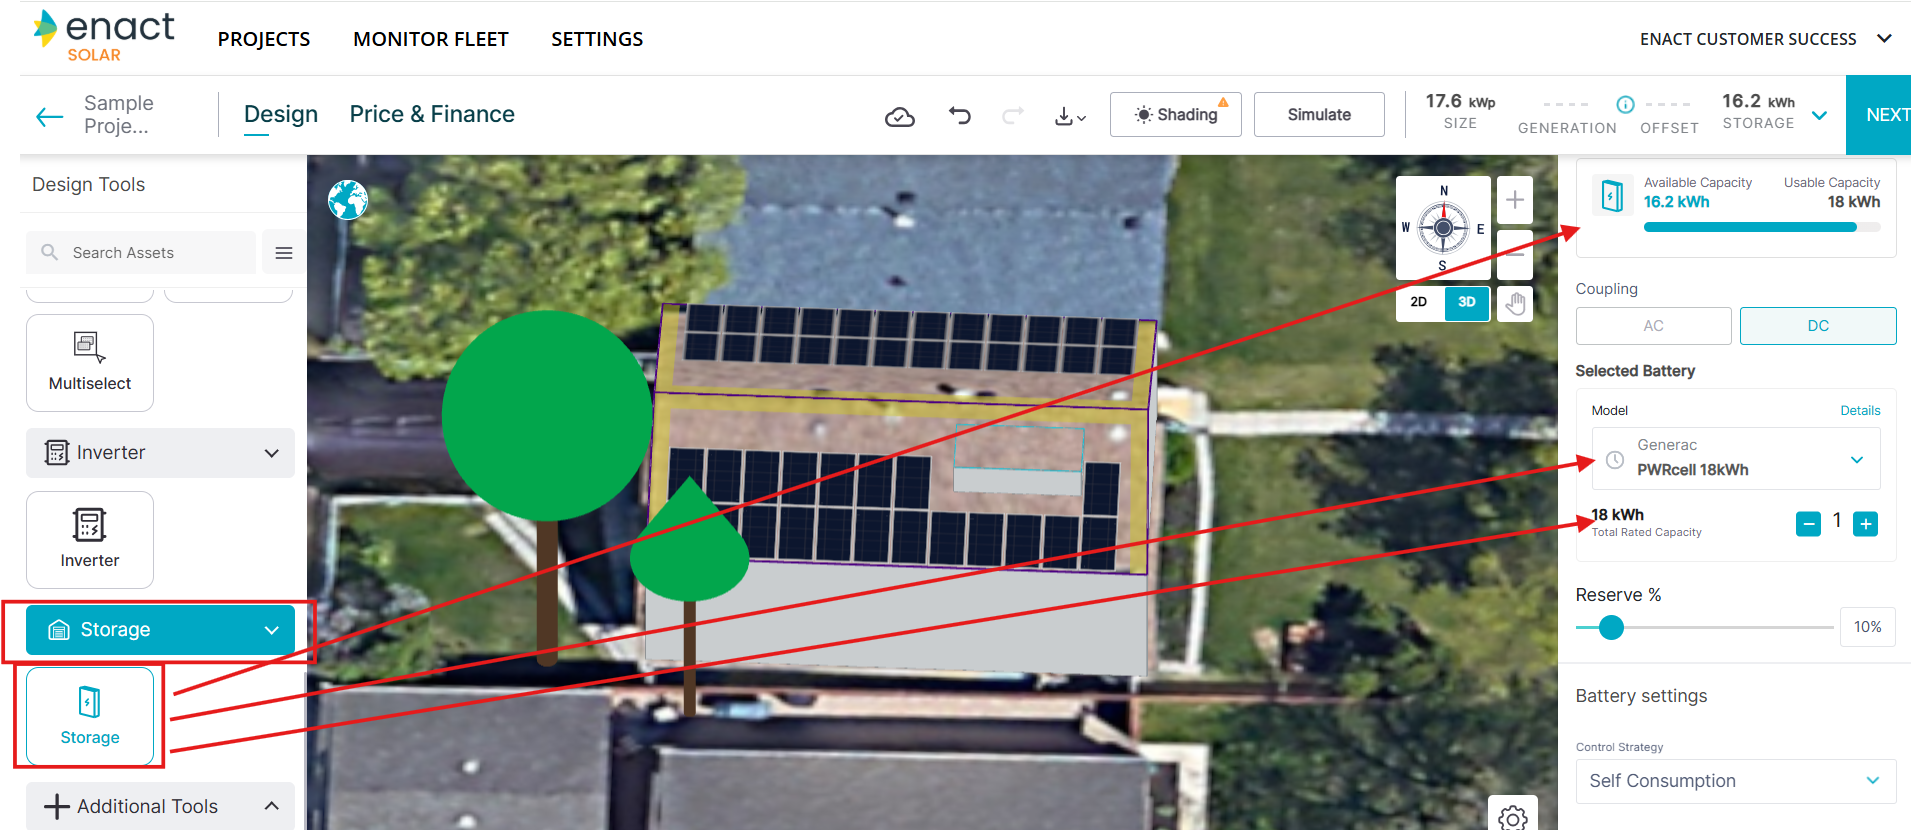Select the Storage battery tool
This screenshot has height=830, width=1911.
pyautogui.click(x=90, y=716)
